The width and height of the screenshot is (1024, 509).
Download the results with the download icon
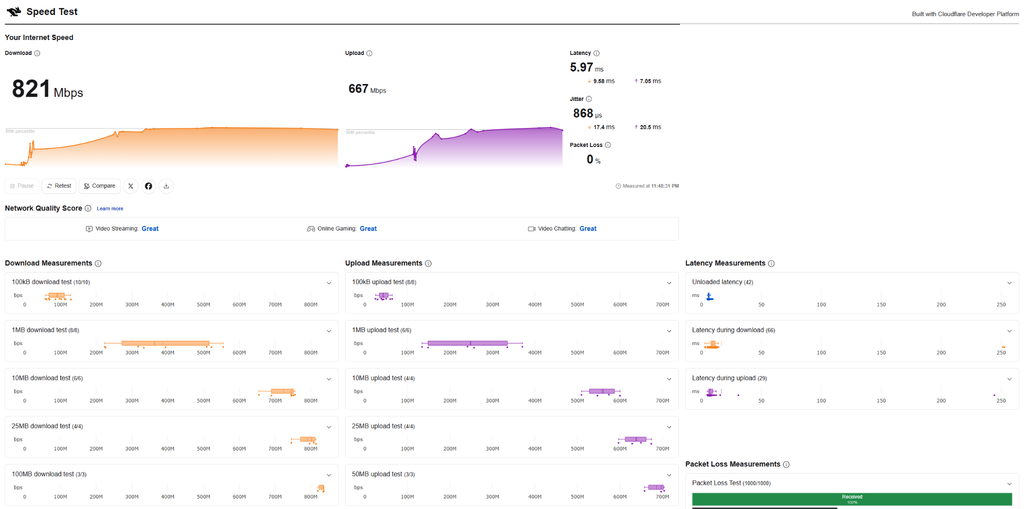167,186
